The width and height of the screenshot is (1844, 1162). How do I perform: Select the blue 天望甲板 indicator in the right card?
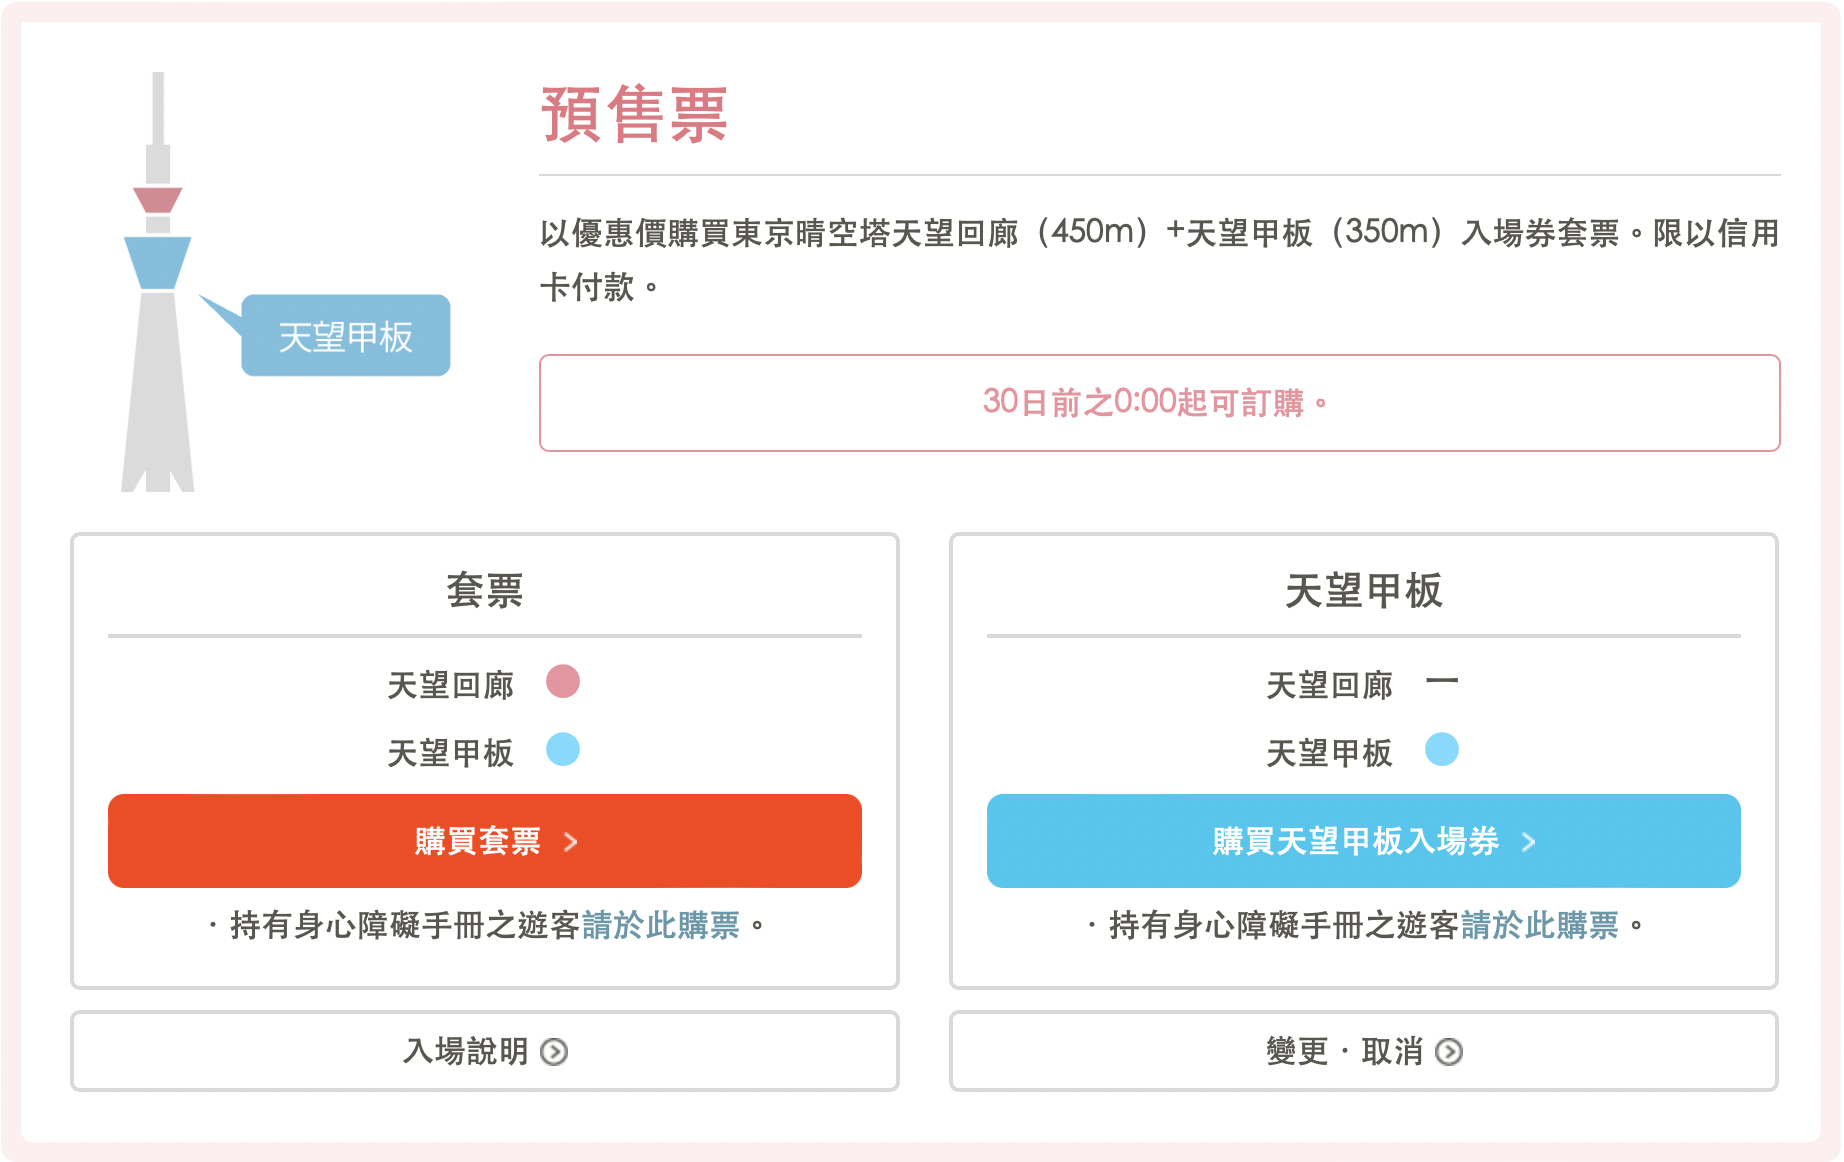click(x=1442, y=748)
